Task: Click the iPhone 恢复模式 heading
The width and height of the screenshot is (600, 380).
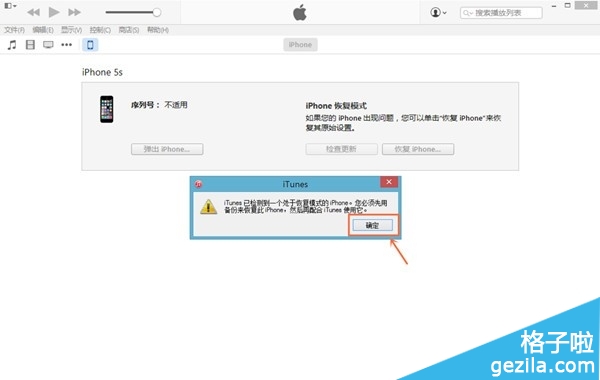Action: pyautogui.click(x=336, y=106)
